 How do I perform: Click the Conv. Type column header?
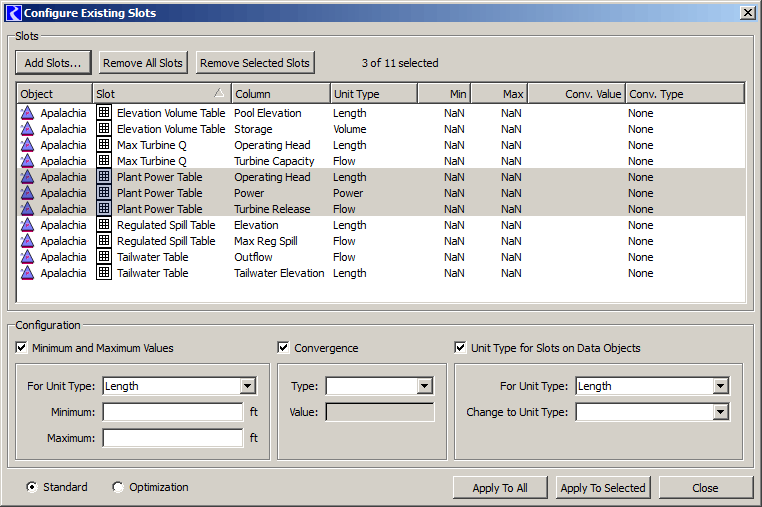click(685, 94)
